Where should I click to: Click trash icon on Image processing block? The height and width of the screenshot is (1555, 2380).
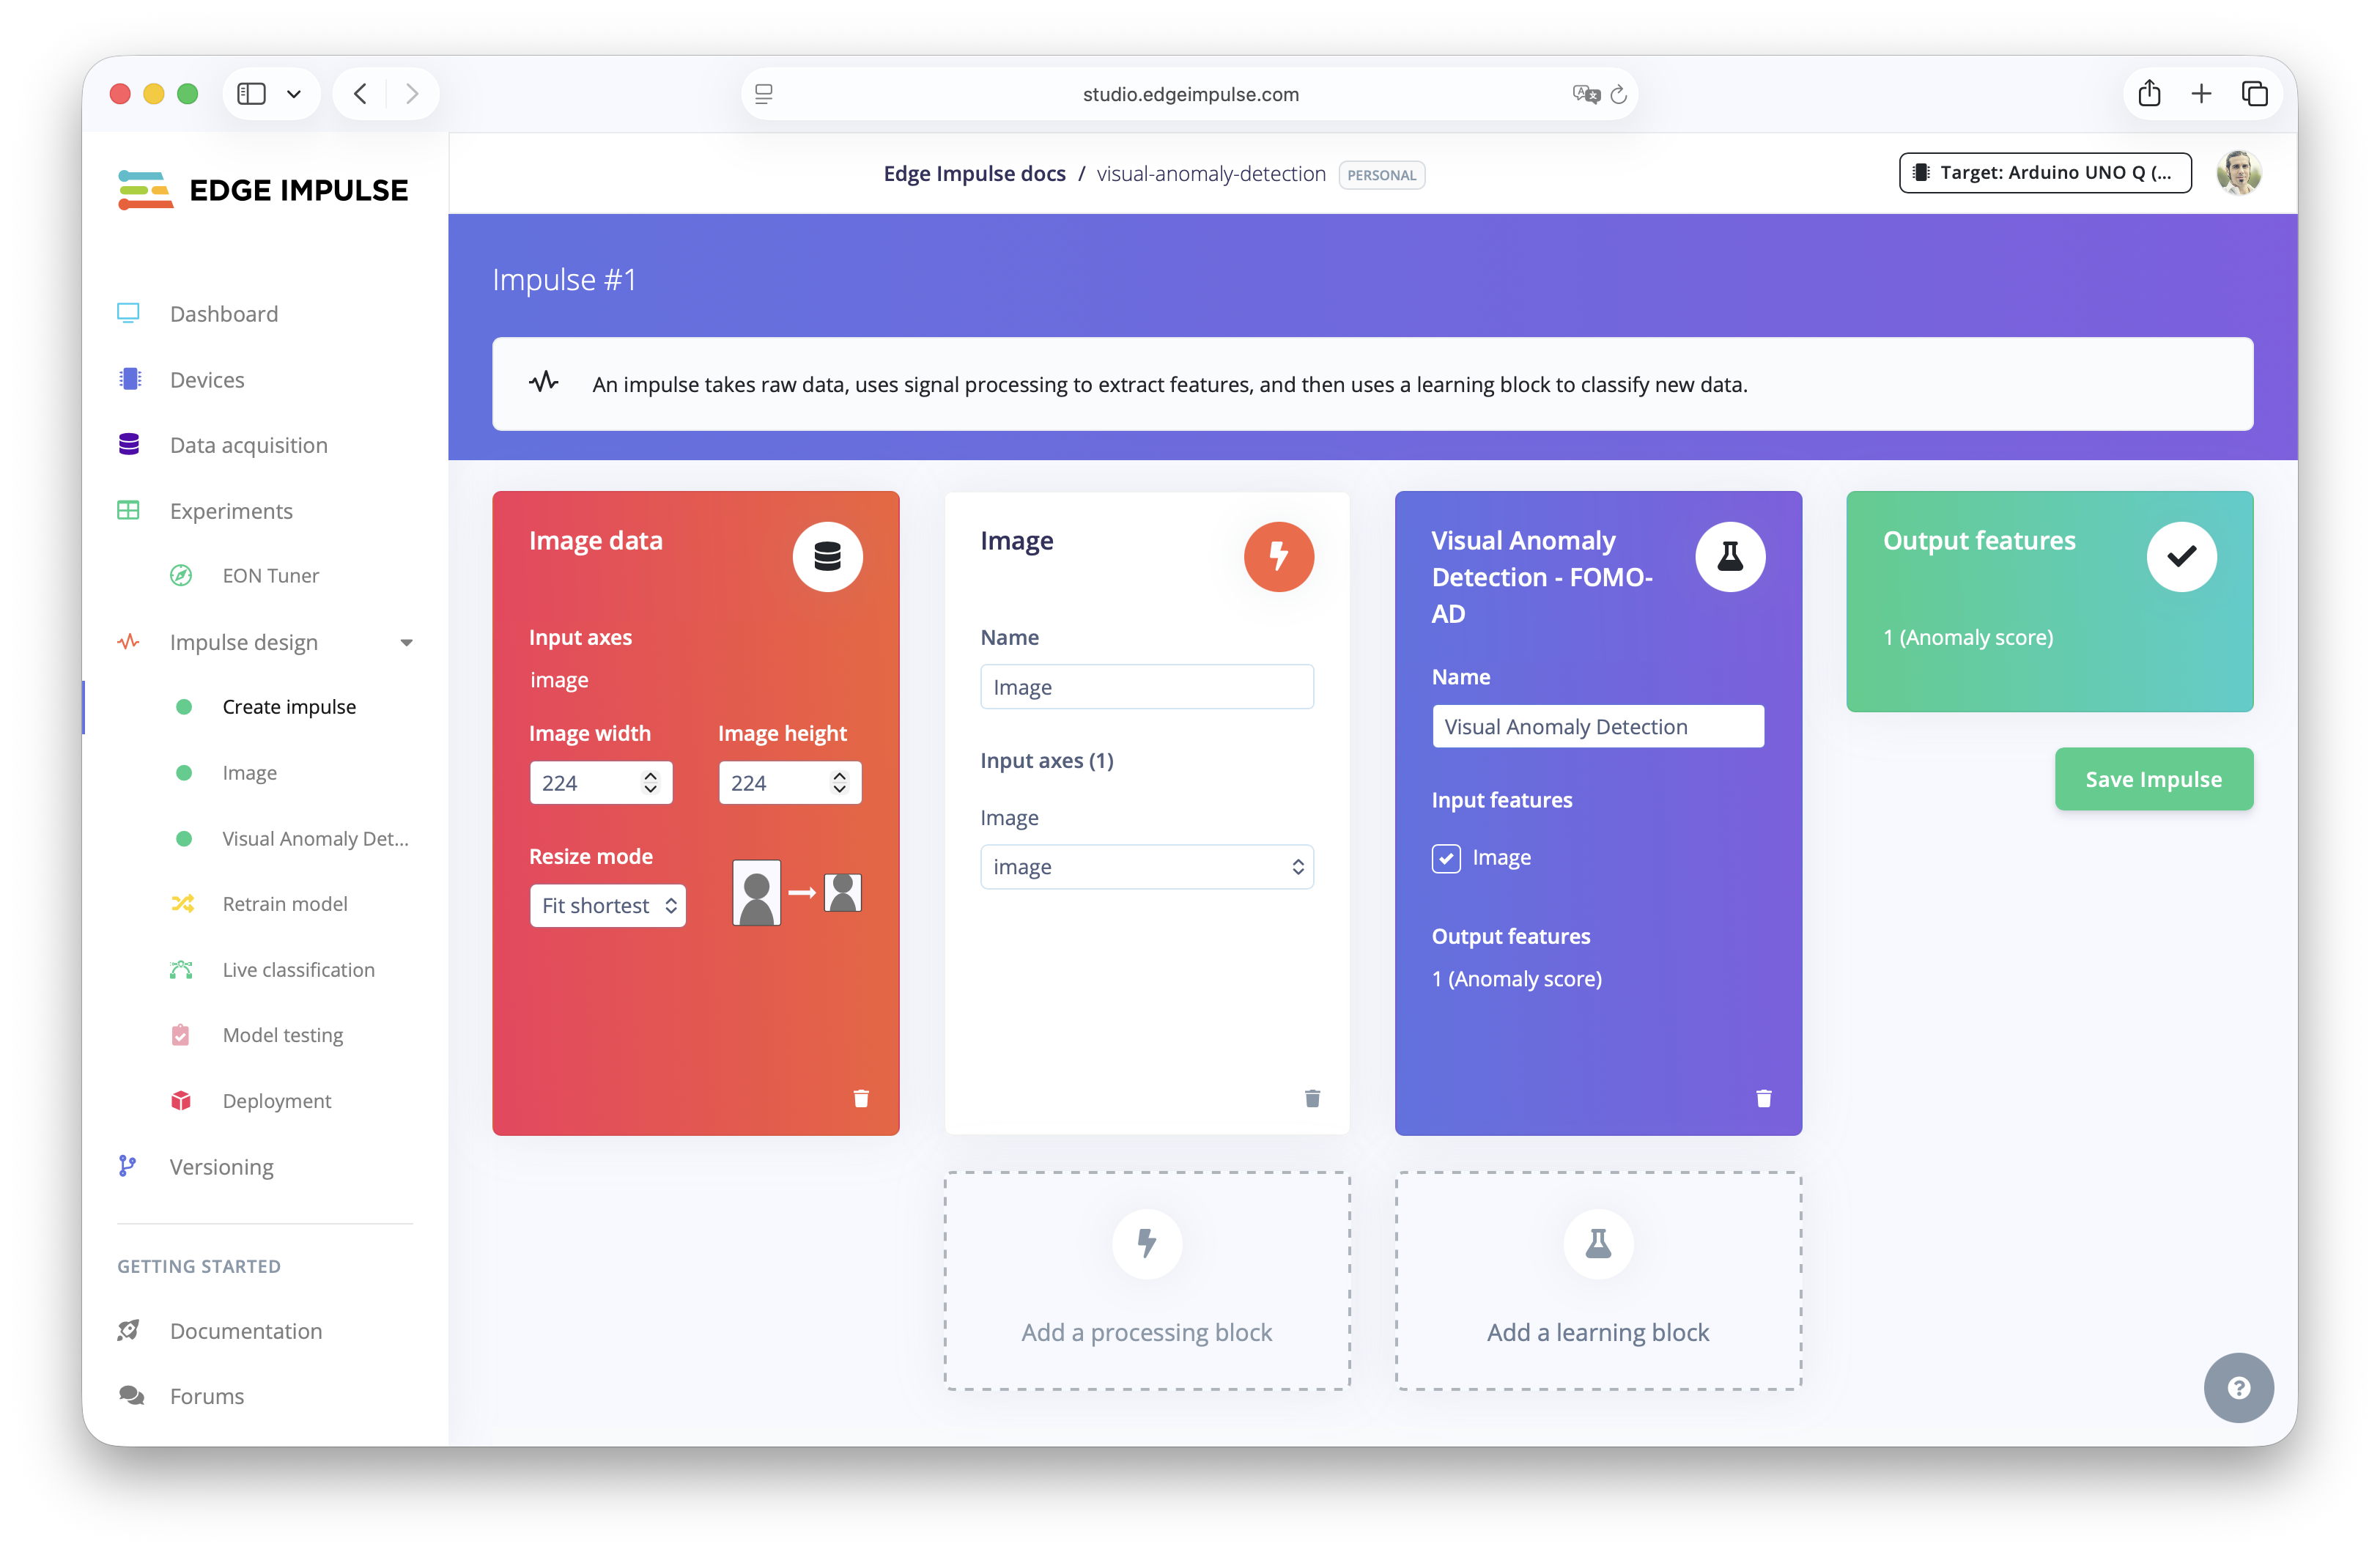pos(1312,1098)
